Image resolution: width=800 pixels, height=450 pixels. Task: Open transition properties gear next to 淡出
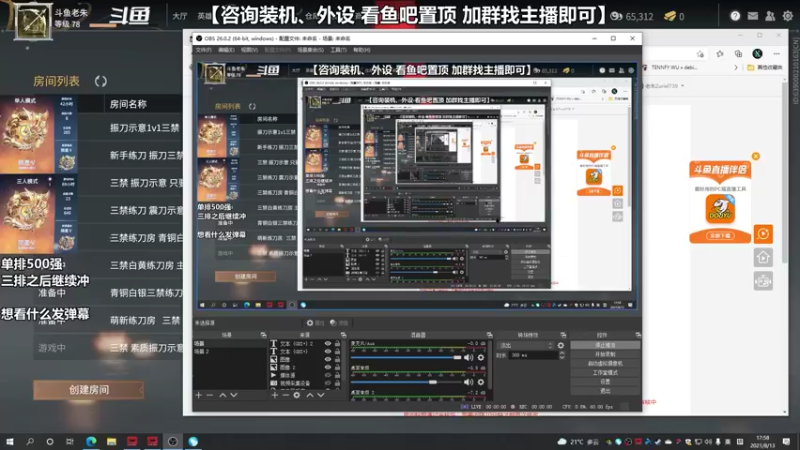[x=561, y=345]
